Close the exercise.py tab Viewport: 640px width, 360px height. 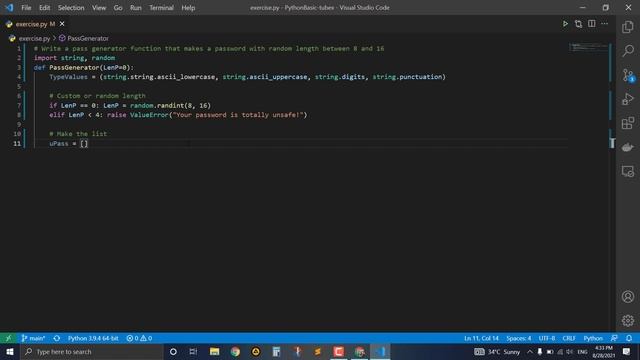point(62,24)
